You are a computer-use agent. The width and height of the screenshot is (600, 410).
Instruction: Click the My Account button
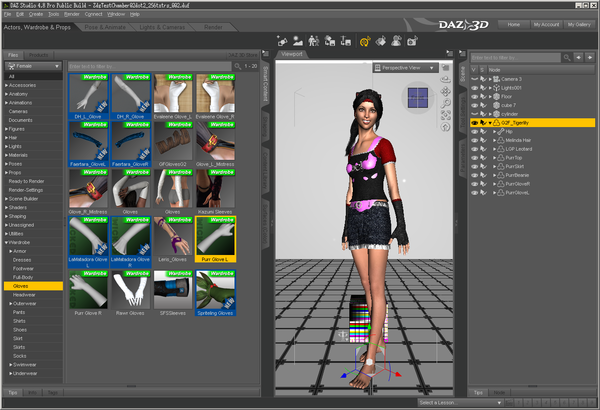pyautogui.click(x=546, y=25)
